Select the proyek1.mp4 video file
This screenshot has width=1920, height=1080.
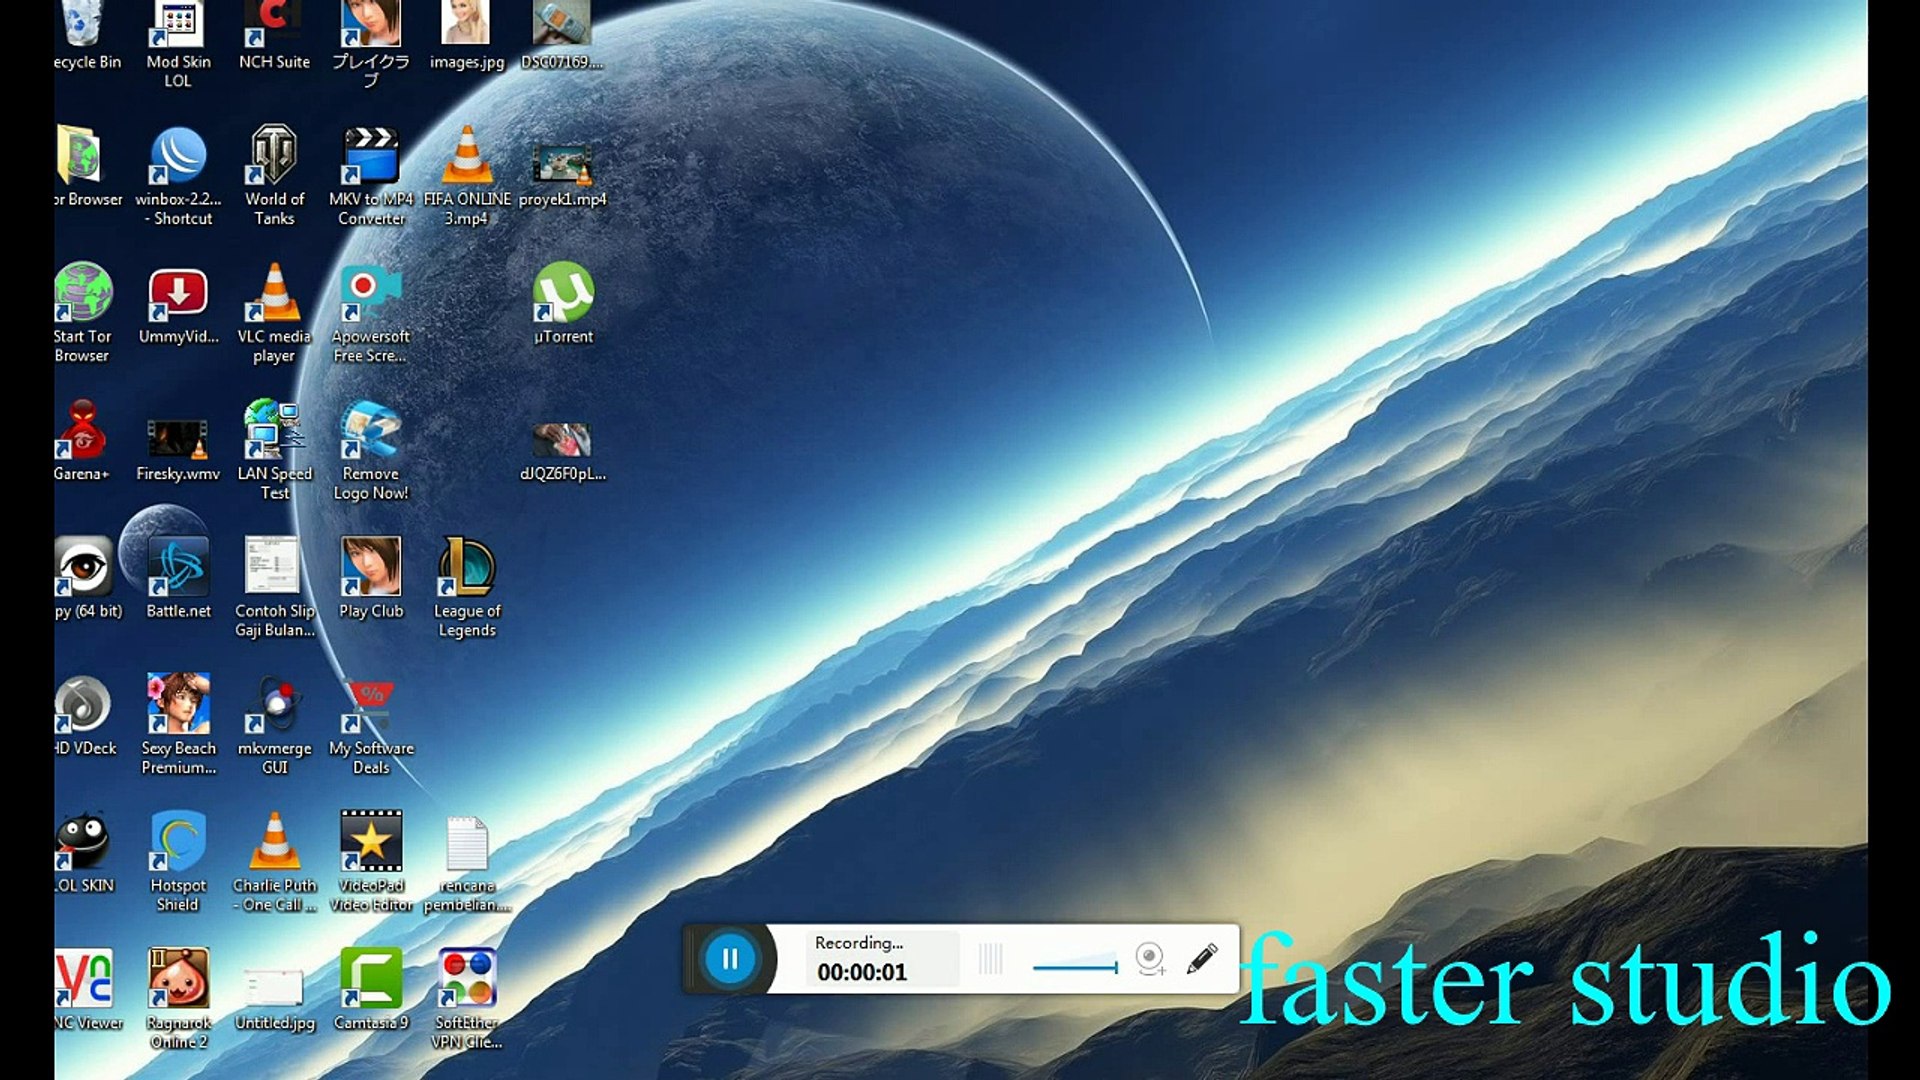pyautogui.click(x=563, y=164)
